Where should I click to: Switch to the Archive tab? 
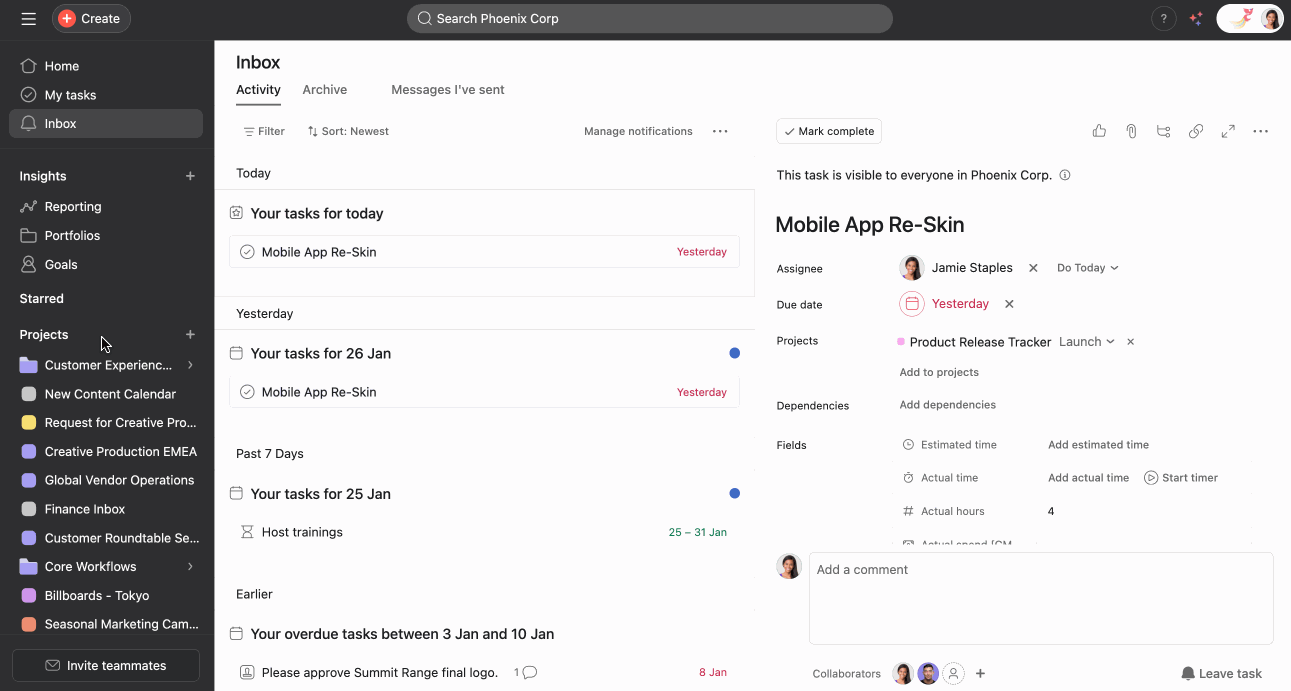[324, 89]
